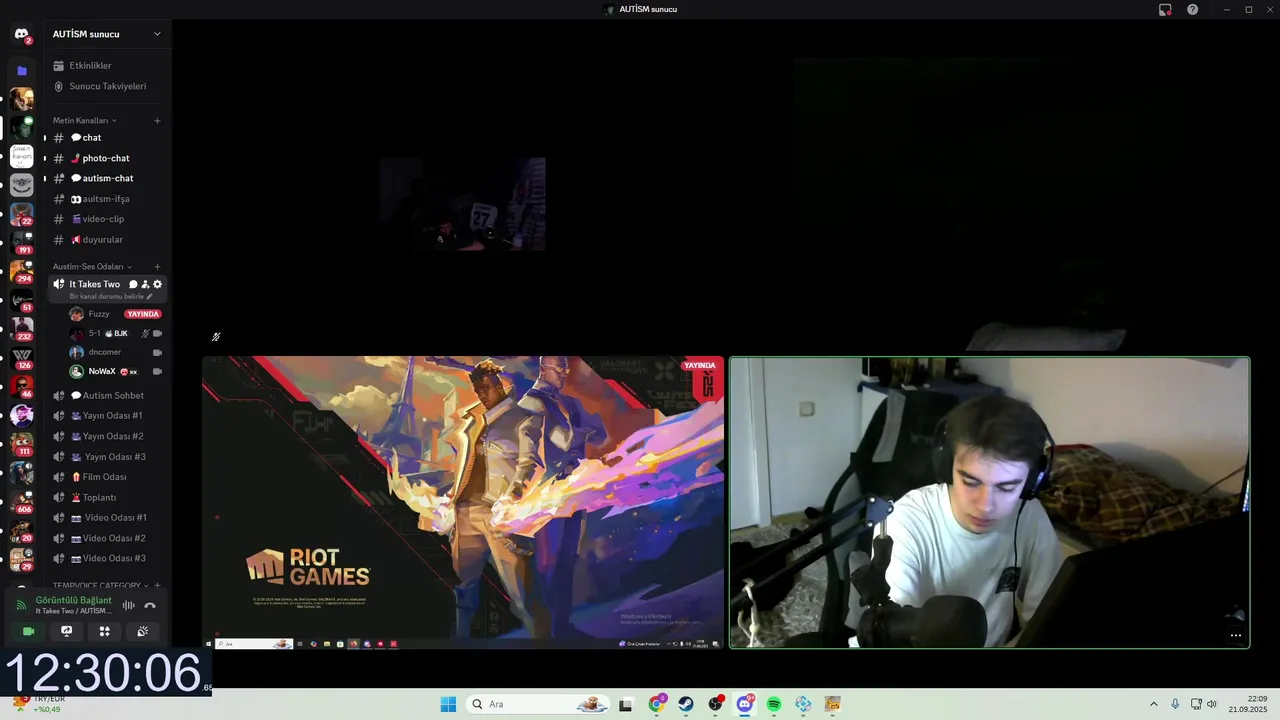
Task: Click Task View icon in taskbar
Action: point(626,704)
